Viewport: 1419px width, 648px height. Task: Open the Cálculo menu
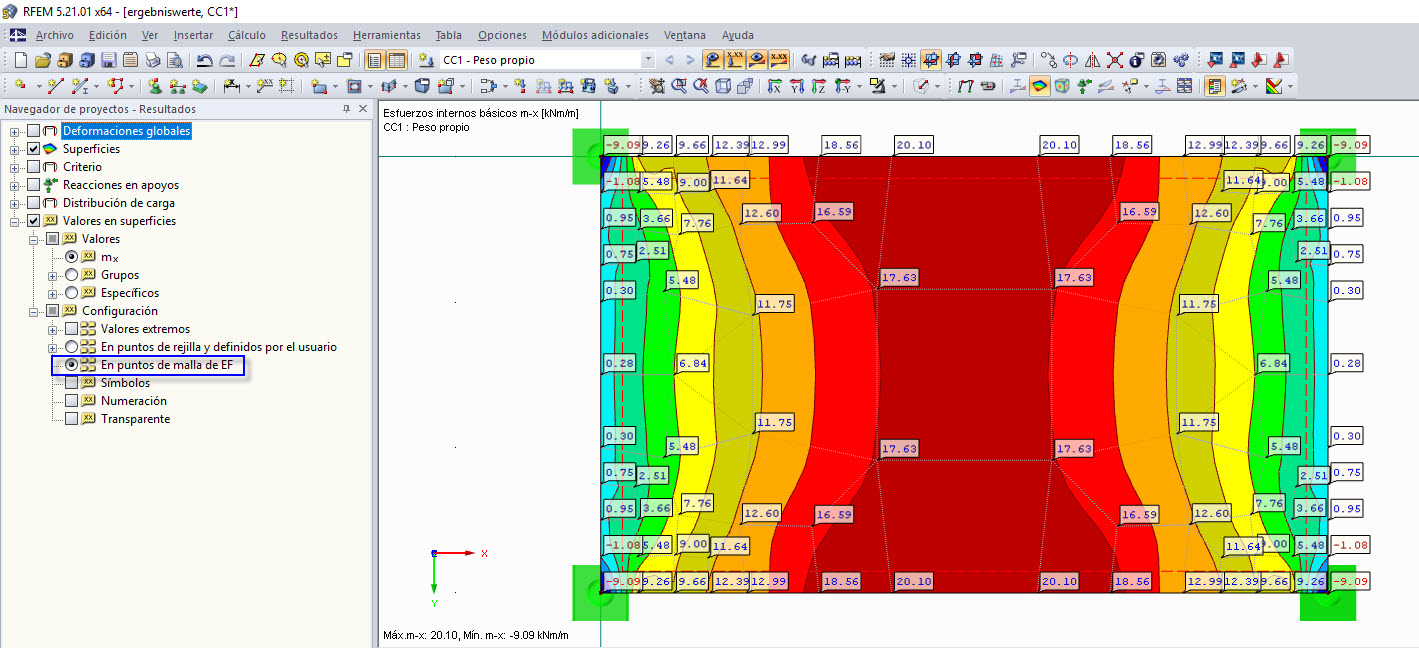247,35
